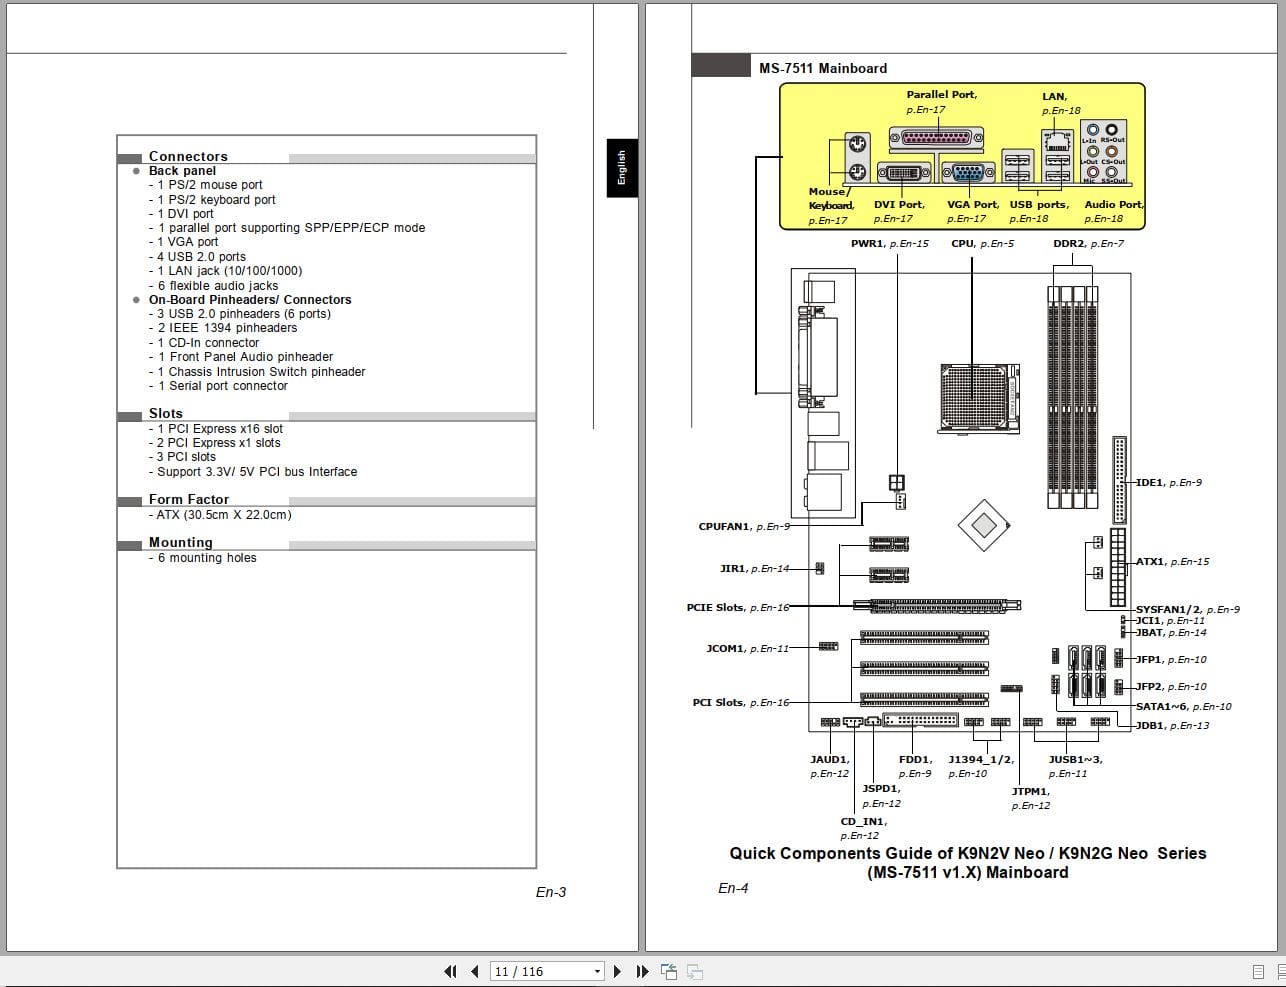Image resolution: width=1286 pixels, height=987 pixels.
Task: Click the greyed-out next view icon
Action: click(695, 971)
